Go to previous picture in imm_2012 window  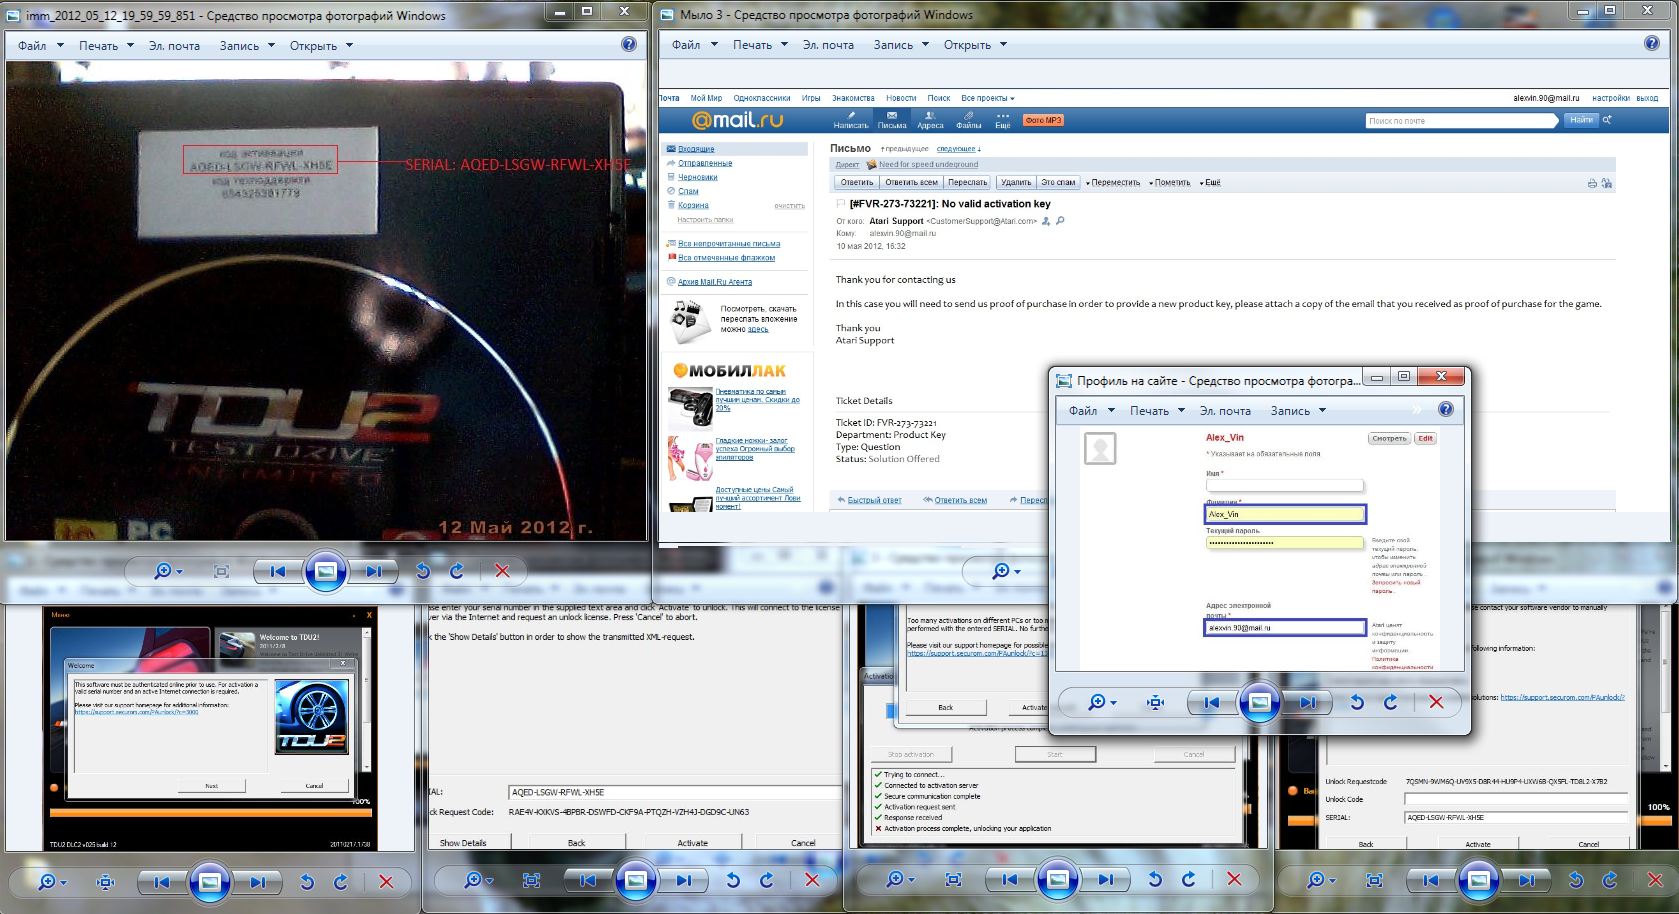pos(278,571)
